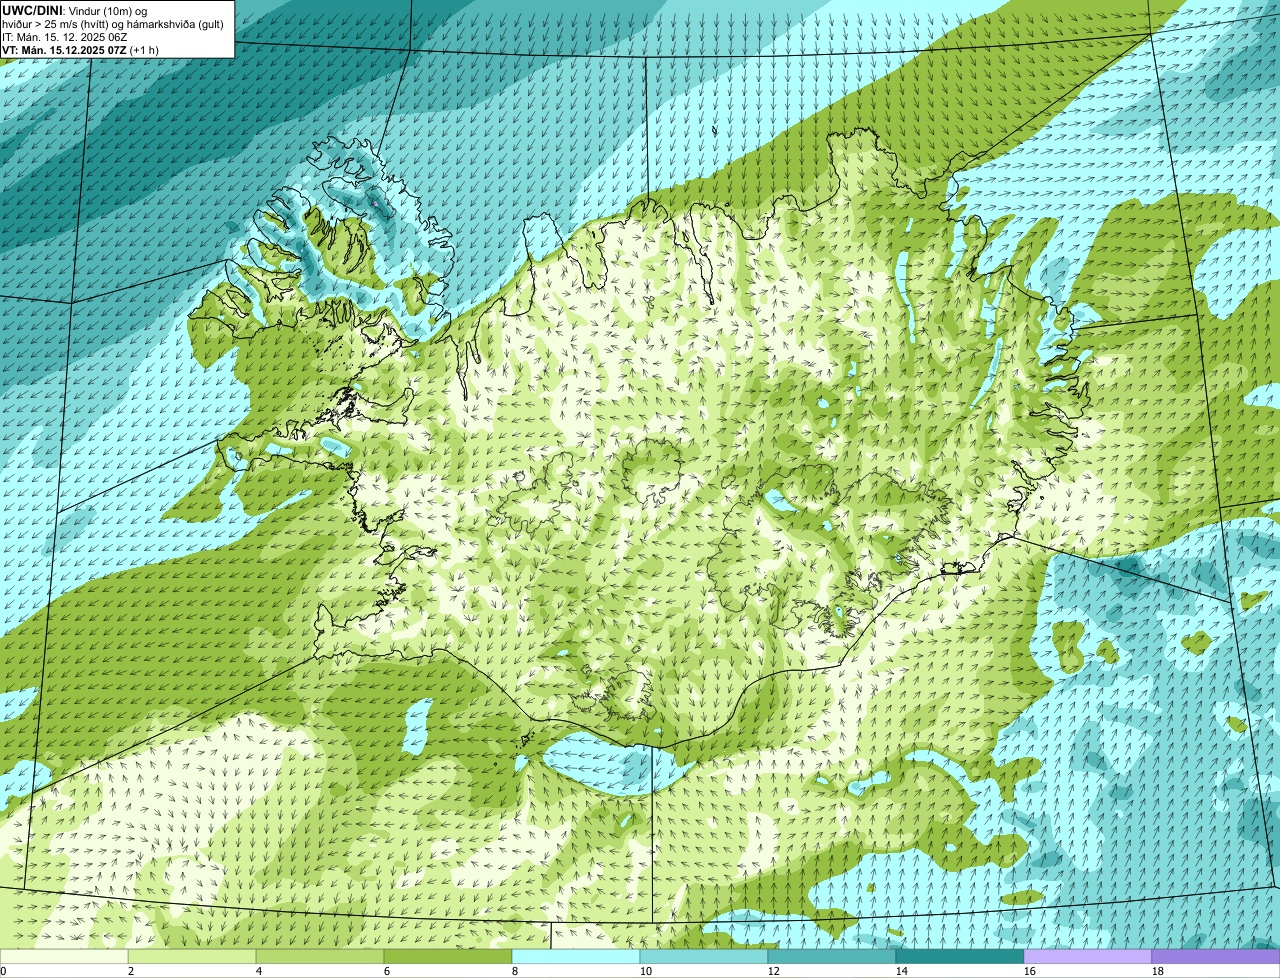Image resolution: width=1280 pixels, height=978 pixels.
Task: Click the legend scale label "18"
Action: click(1158, 971)
